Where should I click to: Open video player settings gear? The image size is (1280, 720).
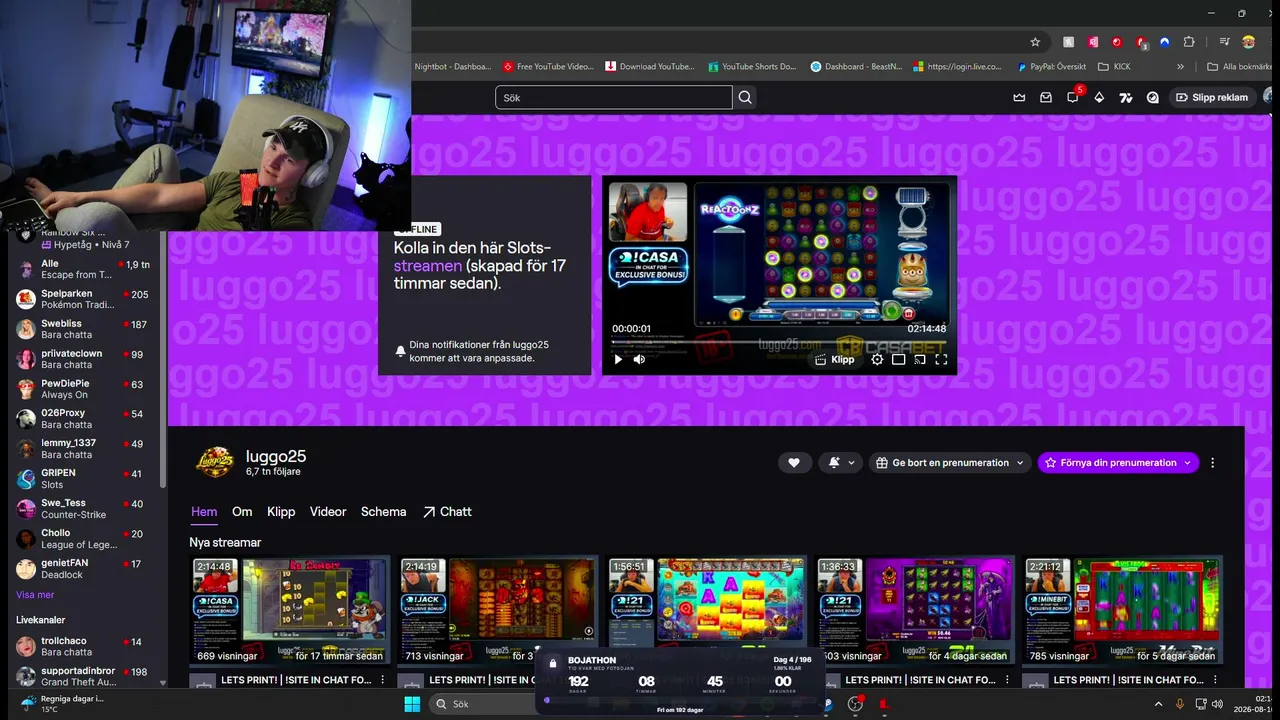pyautogui.click(x=877, y=359)
